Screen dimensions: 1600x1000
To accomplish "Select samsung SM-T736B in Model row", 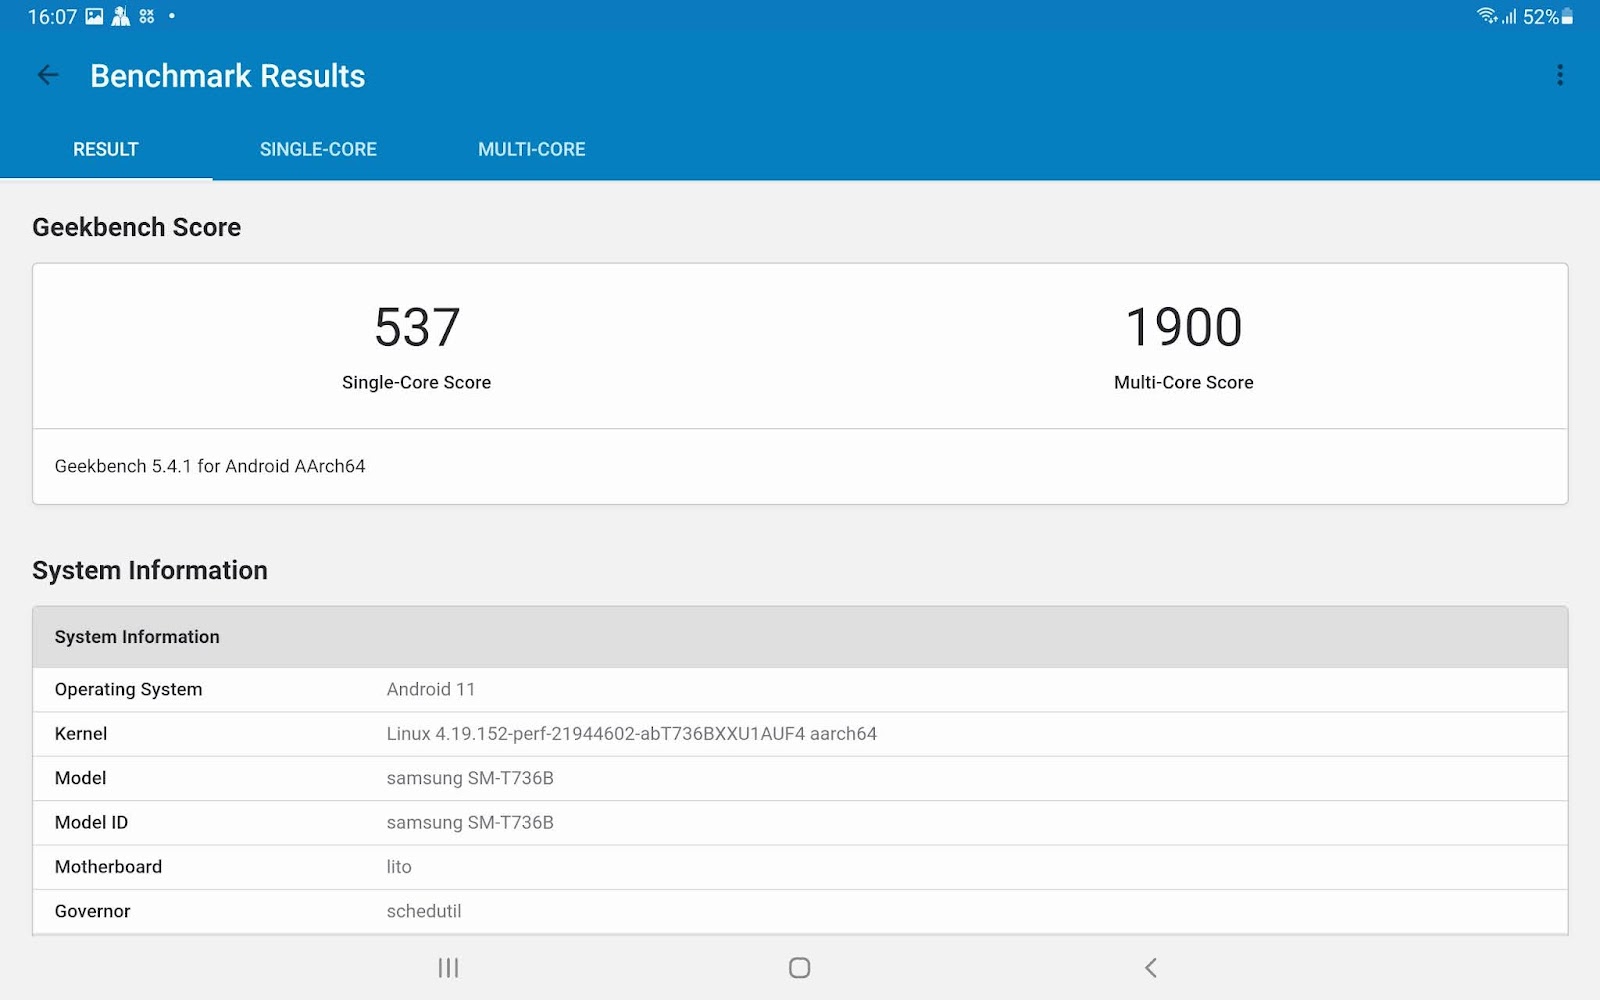I will (x=470, y=778).
